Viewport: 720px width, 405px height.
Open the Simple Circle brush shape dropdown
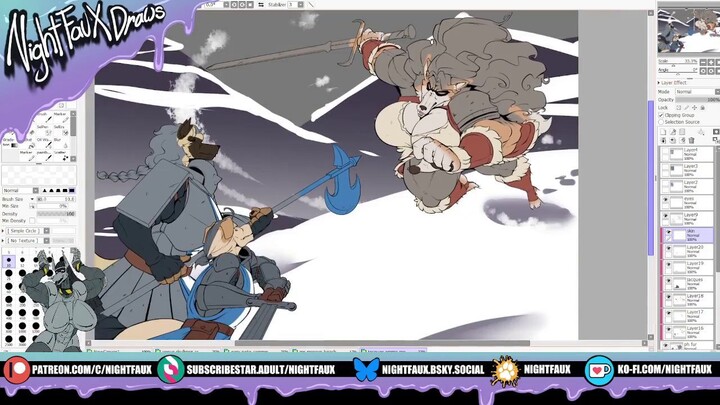tap(28, 231)
